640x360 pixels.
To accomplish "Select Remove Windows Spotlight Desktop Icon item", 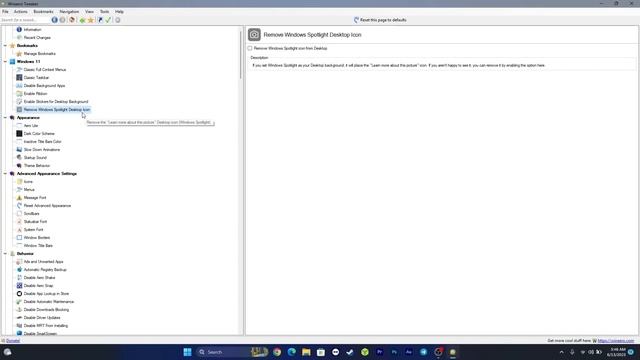I will [57, 110].
